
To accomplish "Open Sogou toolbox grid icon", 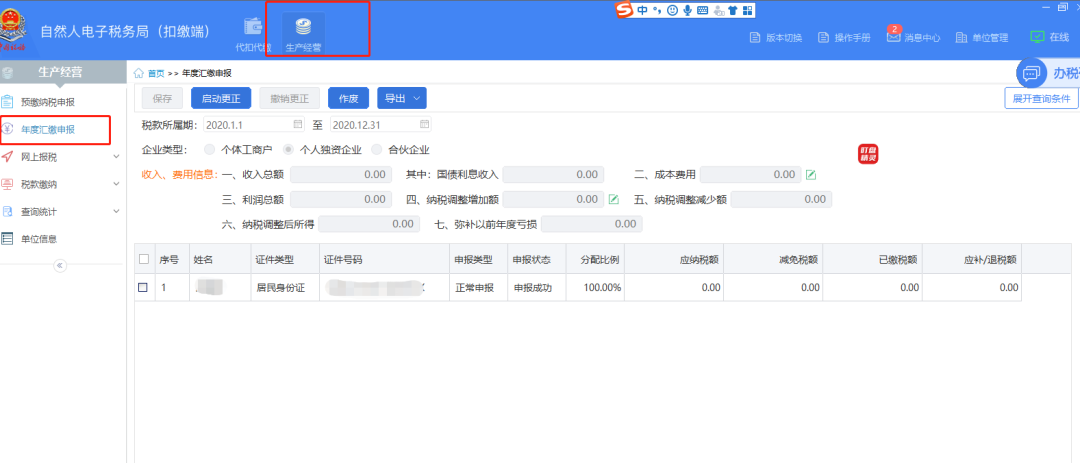I will [748, 10].
